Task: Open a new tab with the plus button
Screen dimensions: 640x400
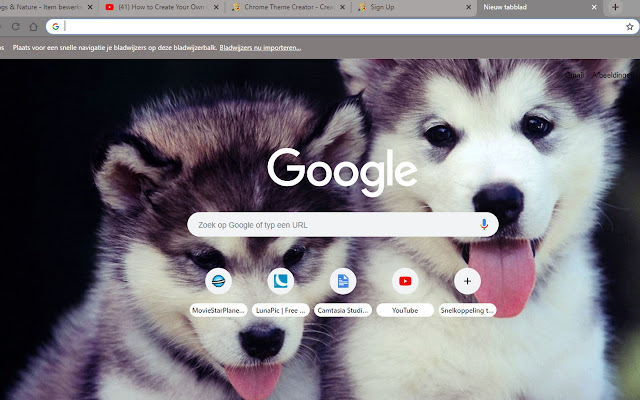Action: [615, 7]
